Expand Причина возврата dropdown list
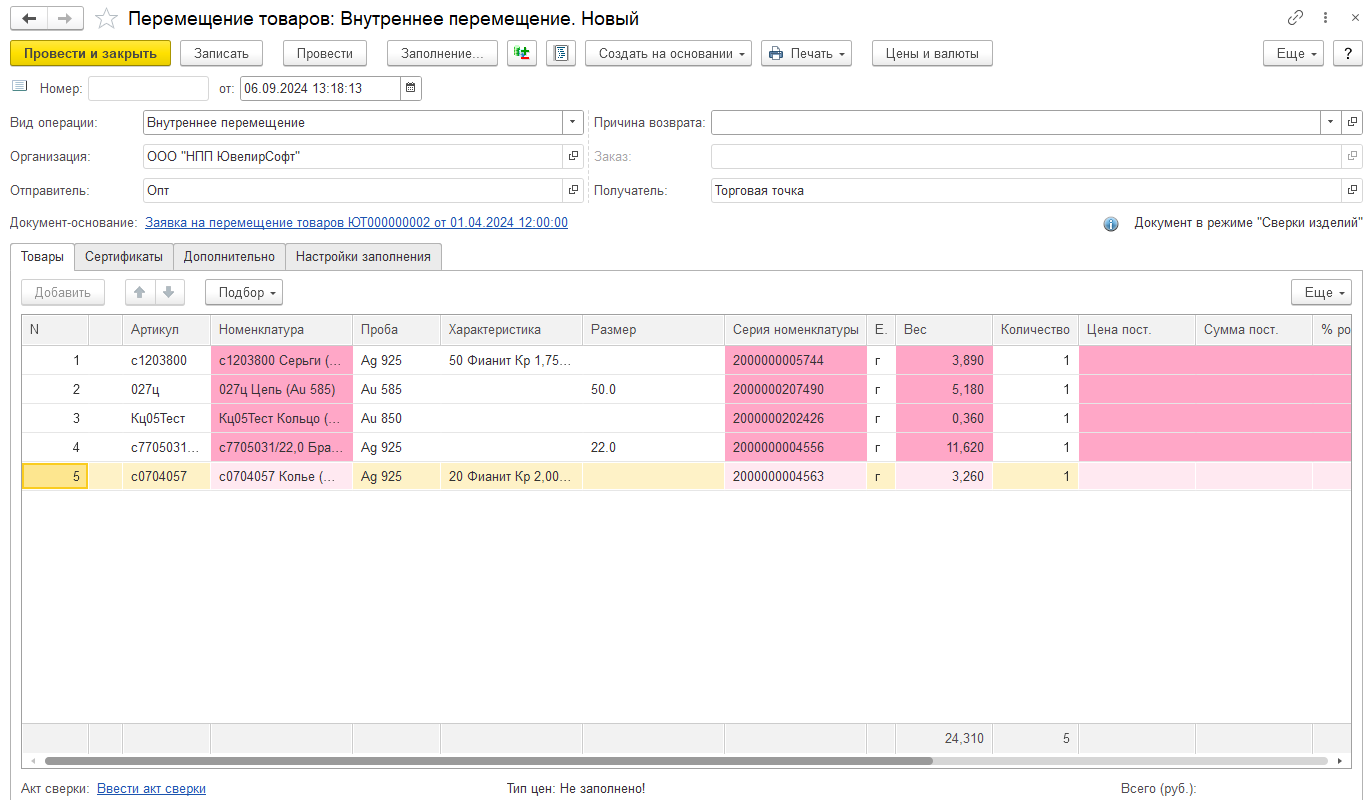 [x=1330, y=122]
